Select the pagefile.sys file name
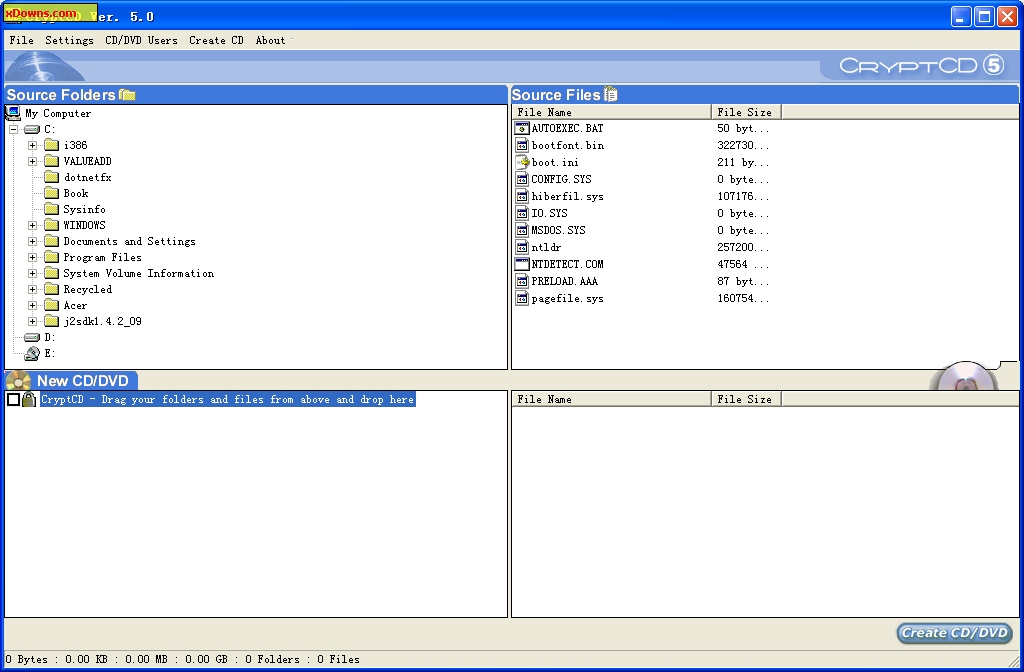Viewport: 1024px width, 672px height. click(568, 298)
